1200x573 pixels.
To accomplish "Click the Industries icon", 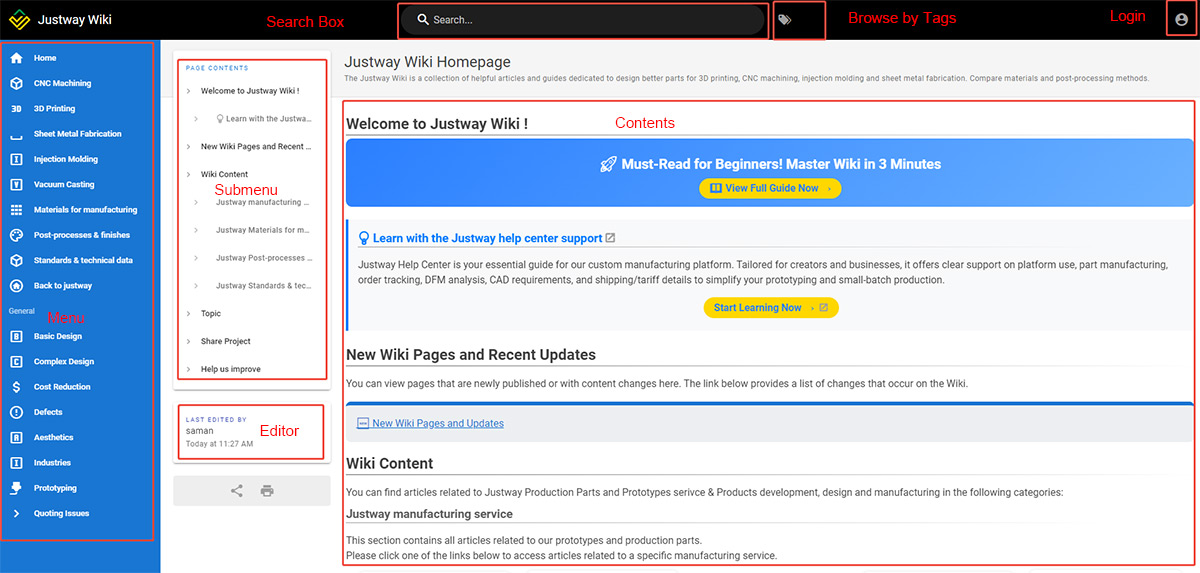I will pos(16,463).
